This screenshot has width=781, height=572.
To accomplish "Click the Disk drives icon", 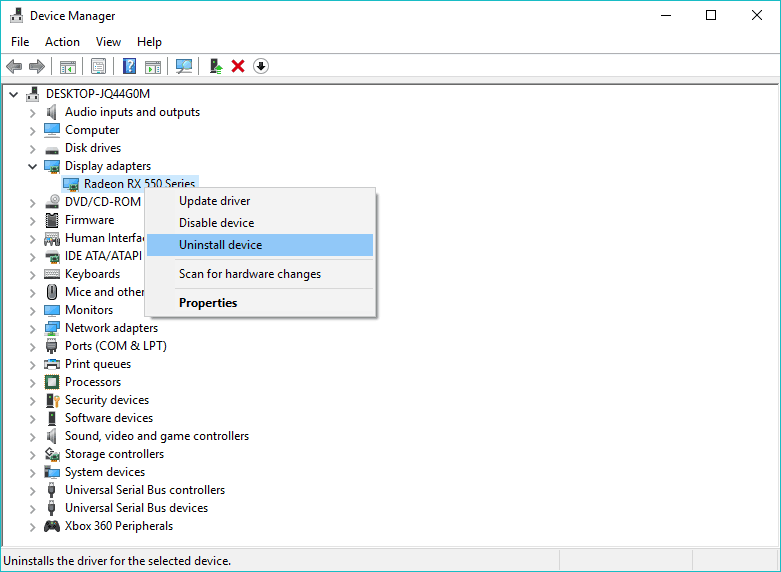I will tap(52, 149).
